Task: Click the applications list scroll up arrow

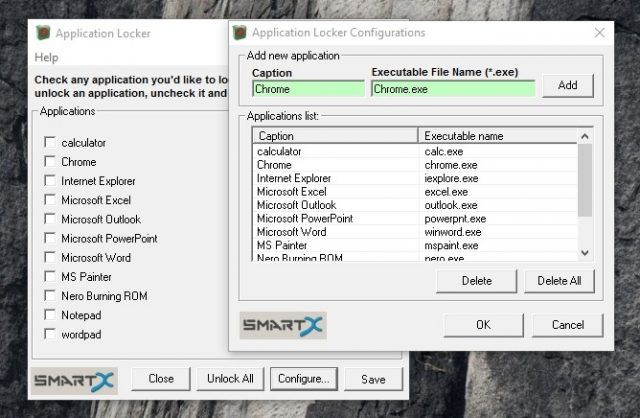Action: [x=584, y=136]
